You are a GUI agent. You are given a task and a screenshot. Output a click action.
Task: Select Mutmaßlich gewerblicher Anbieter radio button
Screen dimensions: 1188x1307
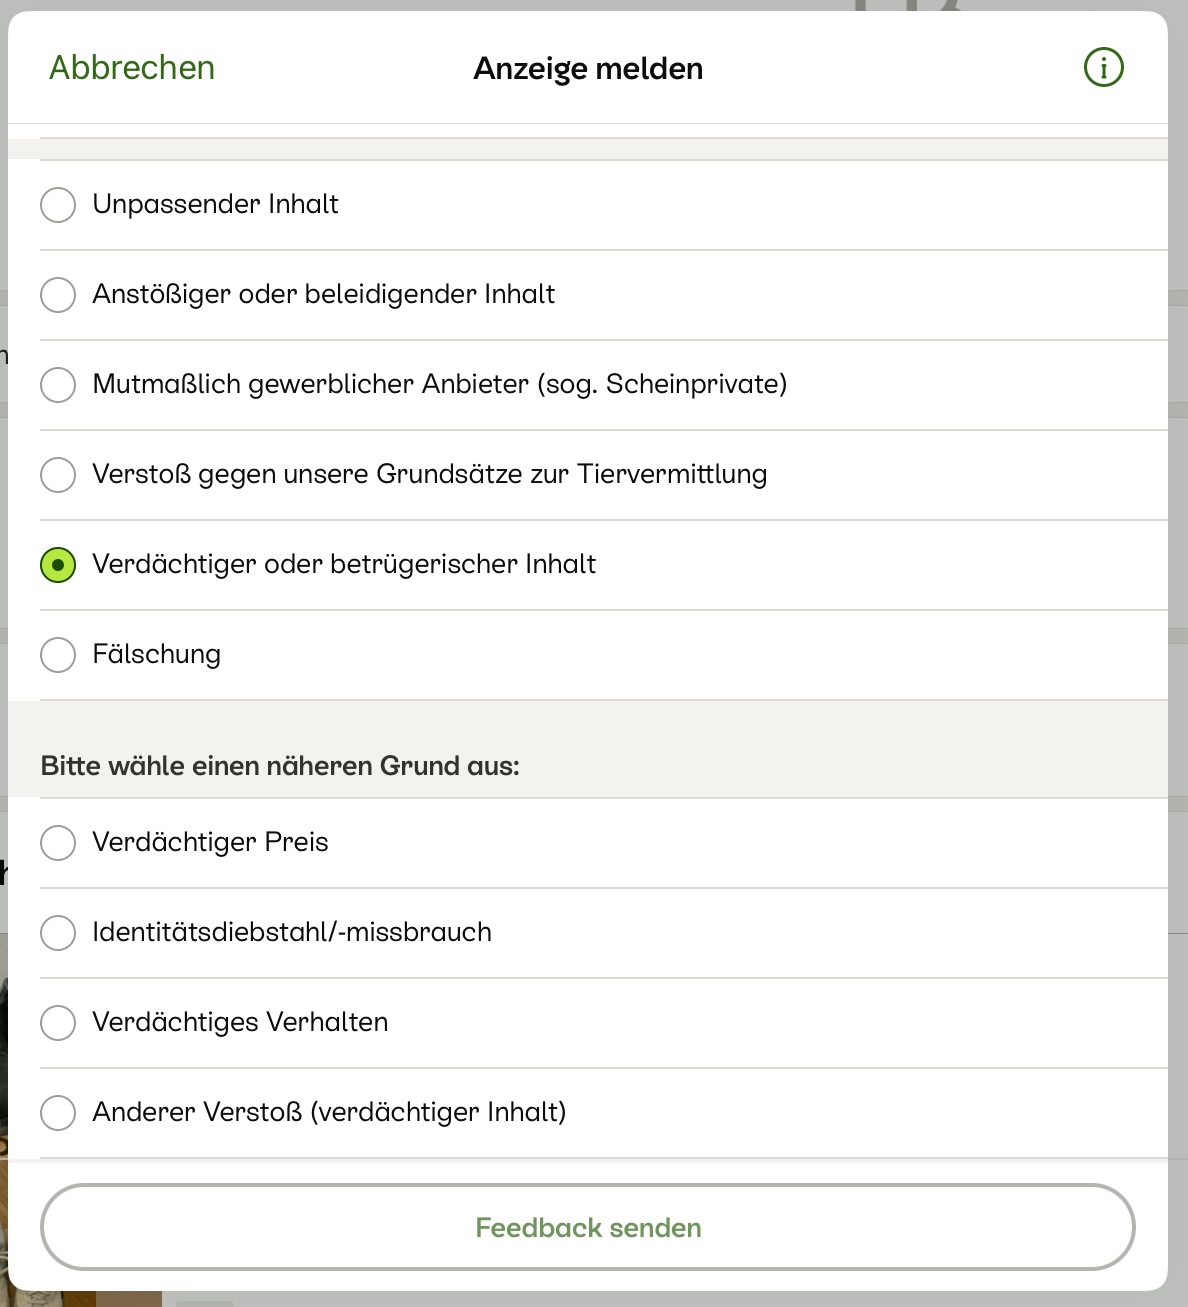[58, 385]
